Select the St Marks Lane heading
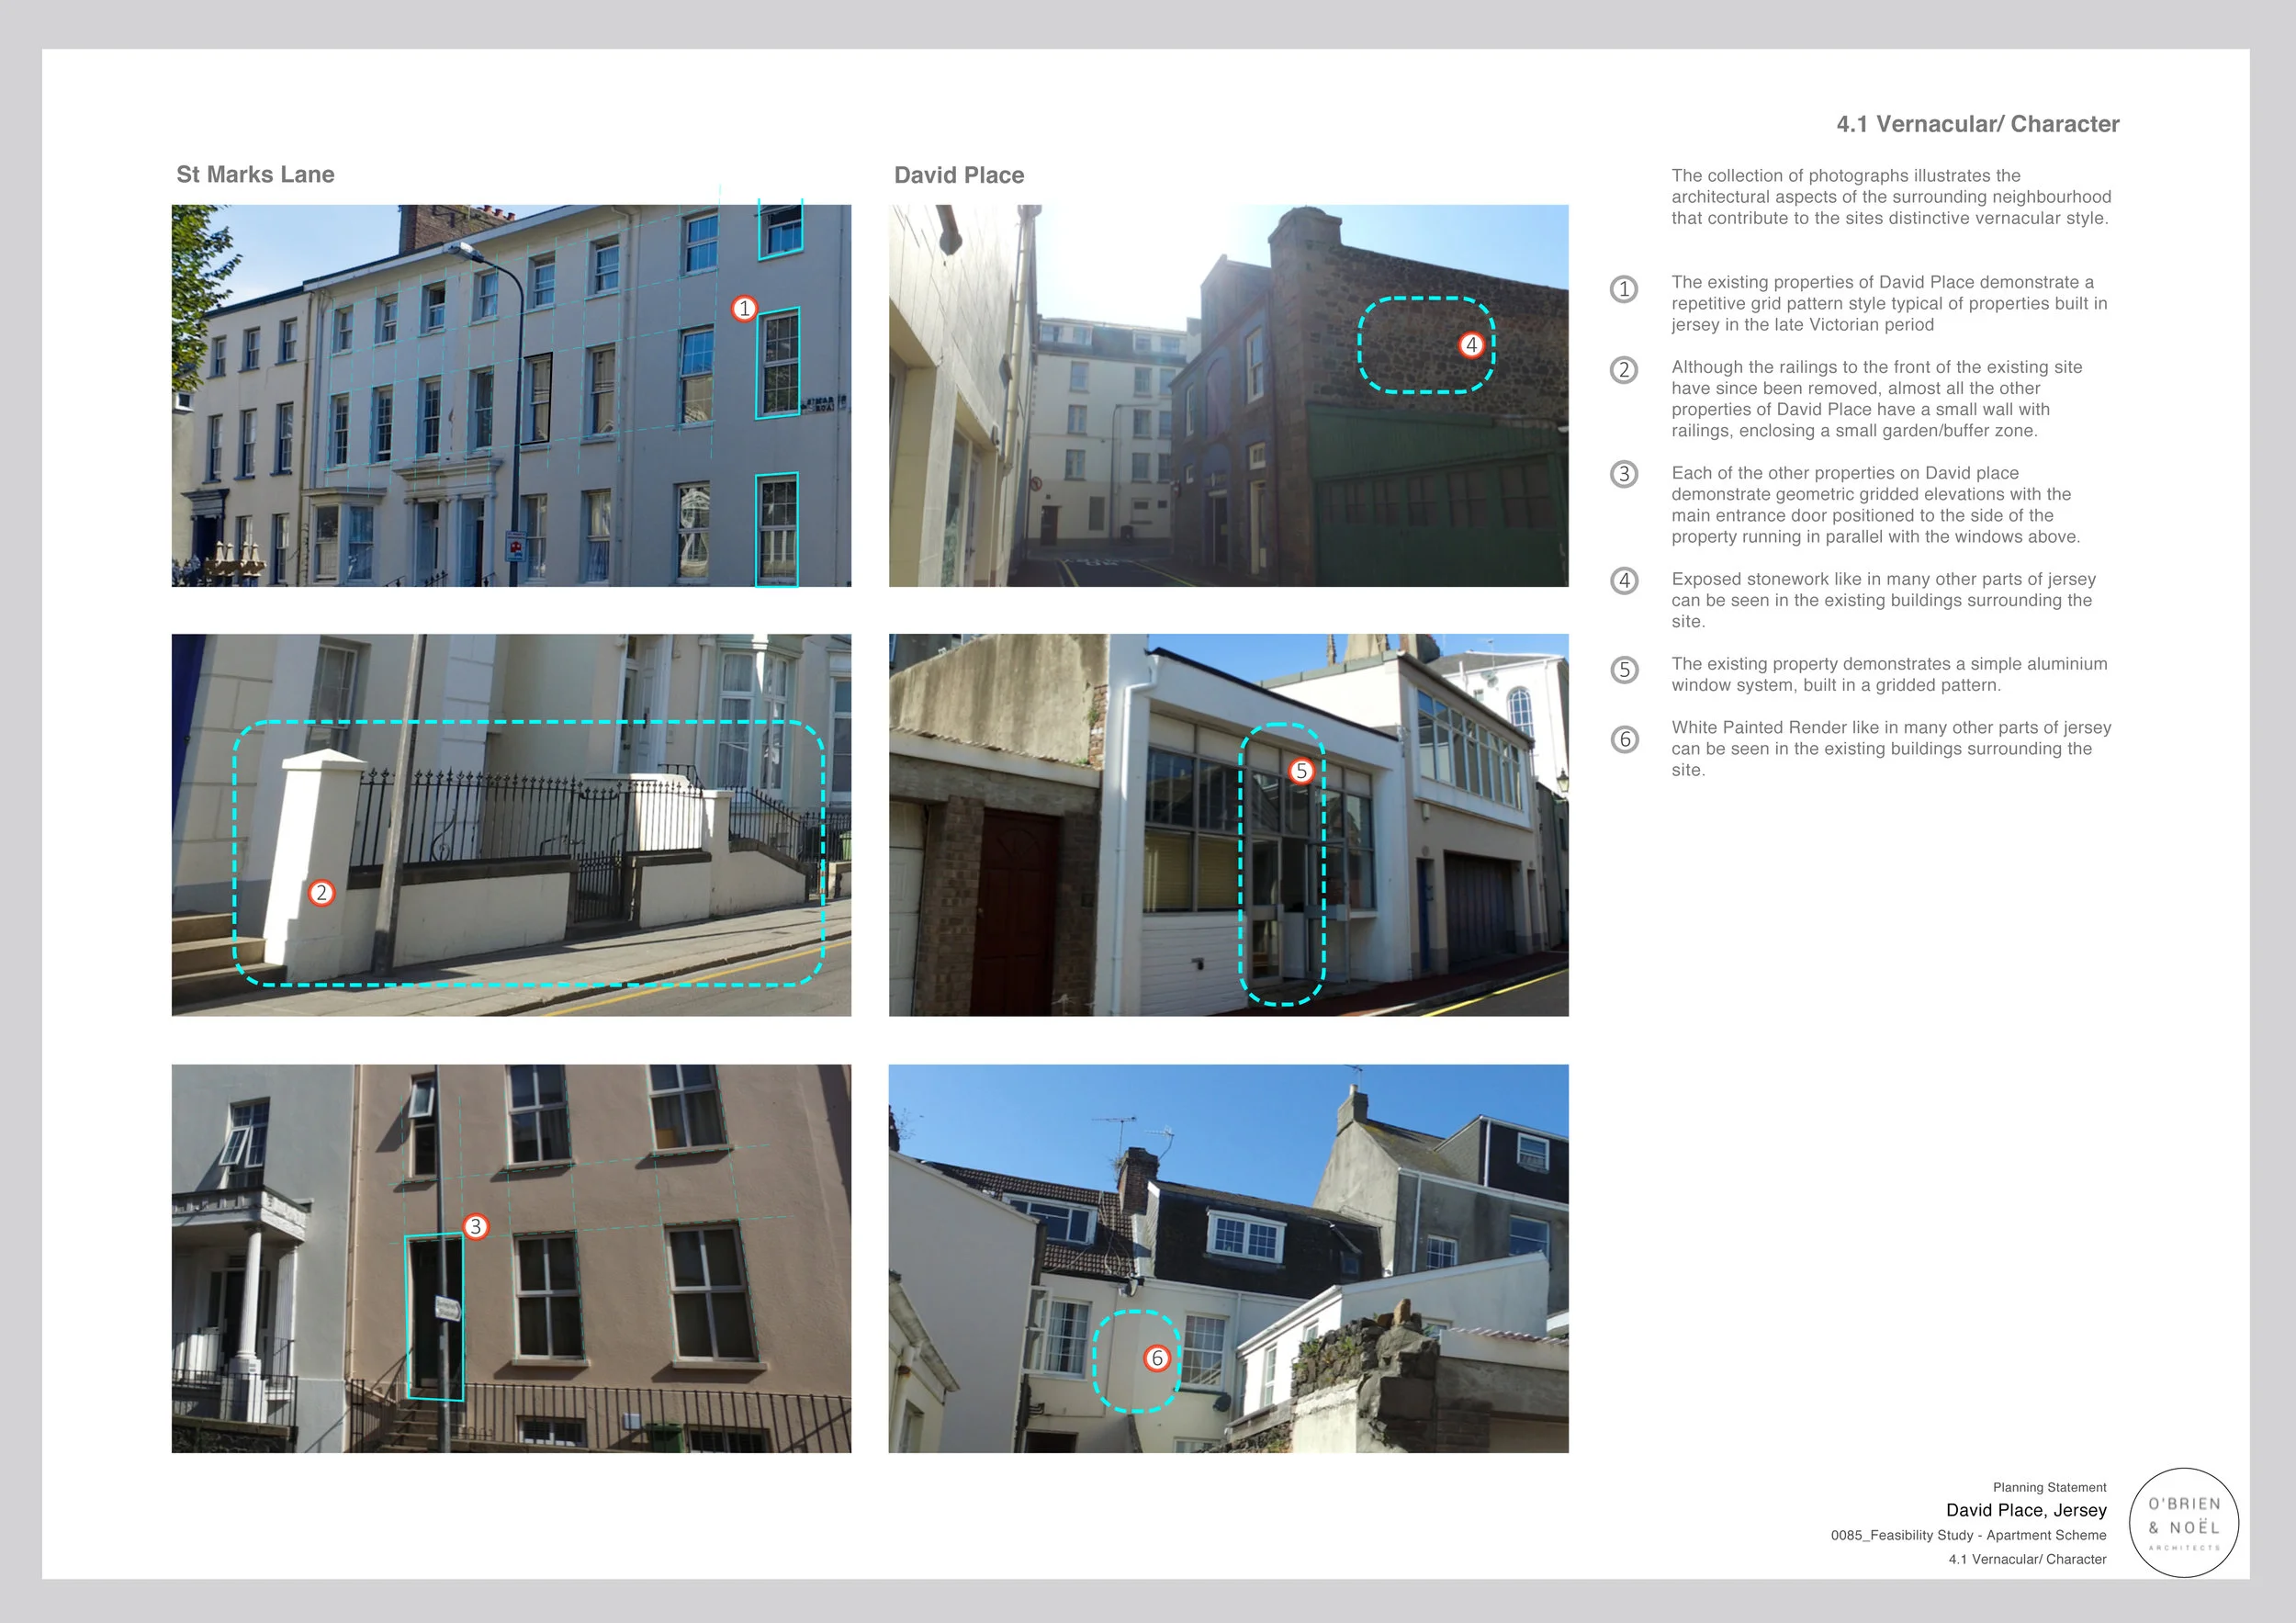 pos(254,174)
